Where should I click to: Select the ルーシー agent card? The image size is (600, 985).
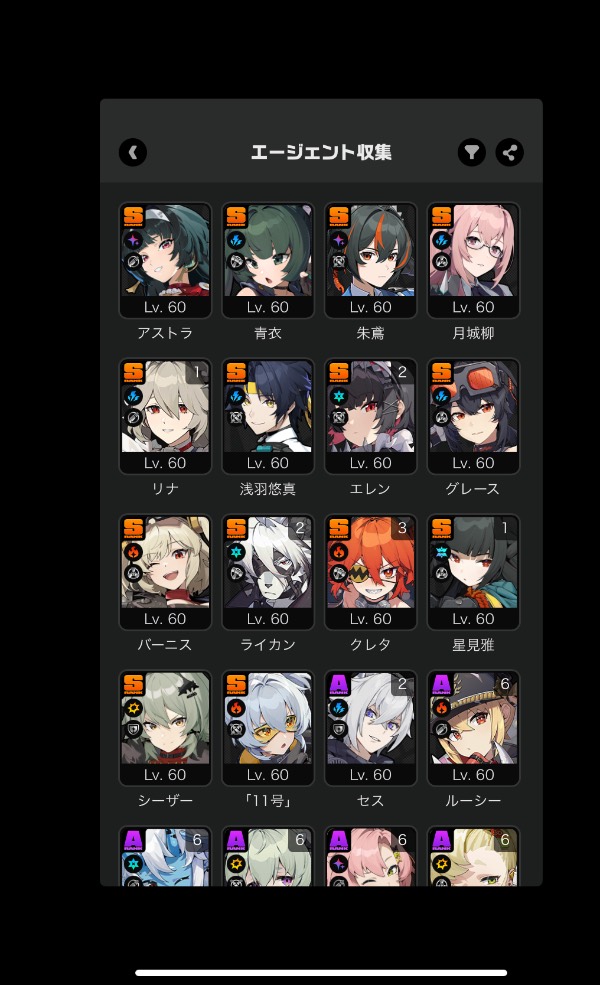[473, 727]
